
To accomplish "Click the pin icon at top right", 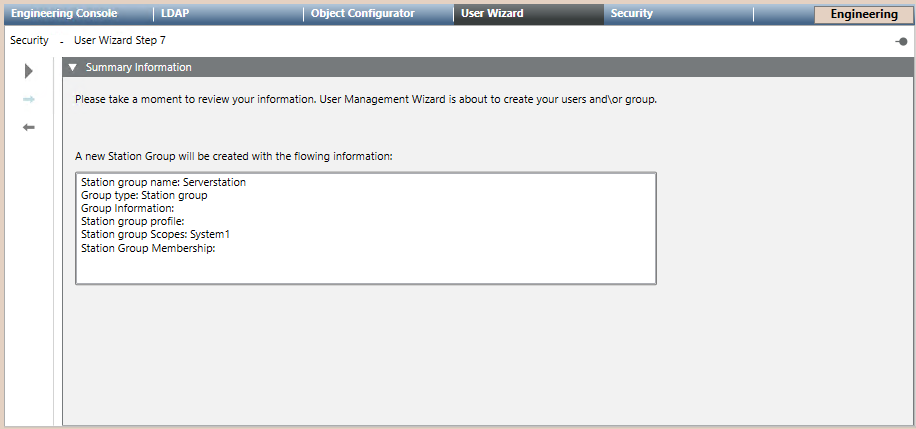I will (x=901, y=41).
